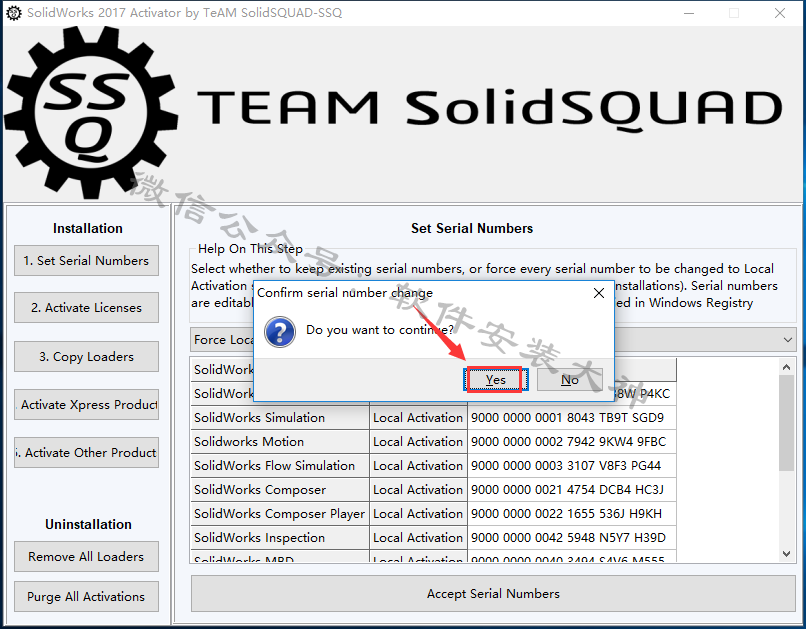Click Local Activation in the Composer Player row

(418, 513)
